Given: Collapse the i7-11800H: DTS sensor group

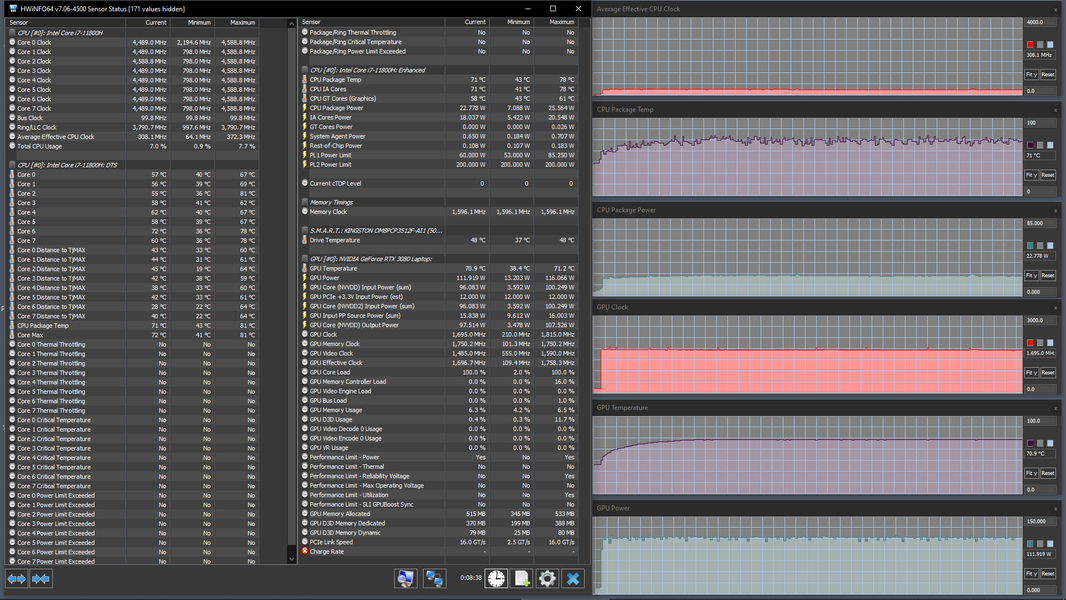Looking at the screenshot, I should [x=12, y=165].
